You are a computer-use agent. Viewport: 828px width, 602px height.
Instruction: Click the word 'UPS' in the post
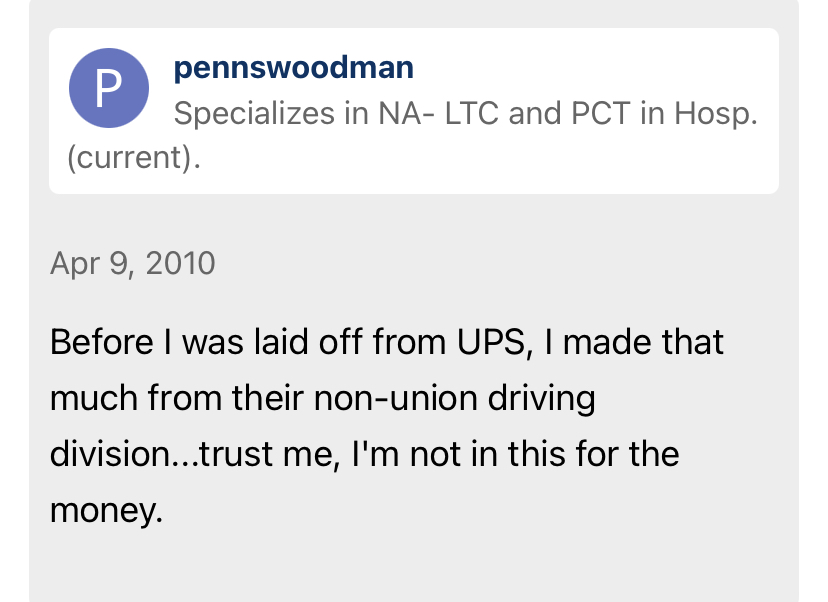[491, 342]
